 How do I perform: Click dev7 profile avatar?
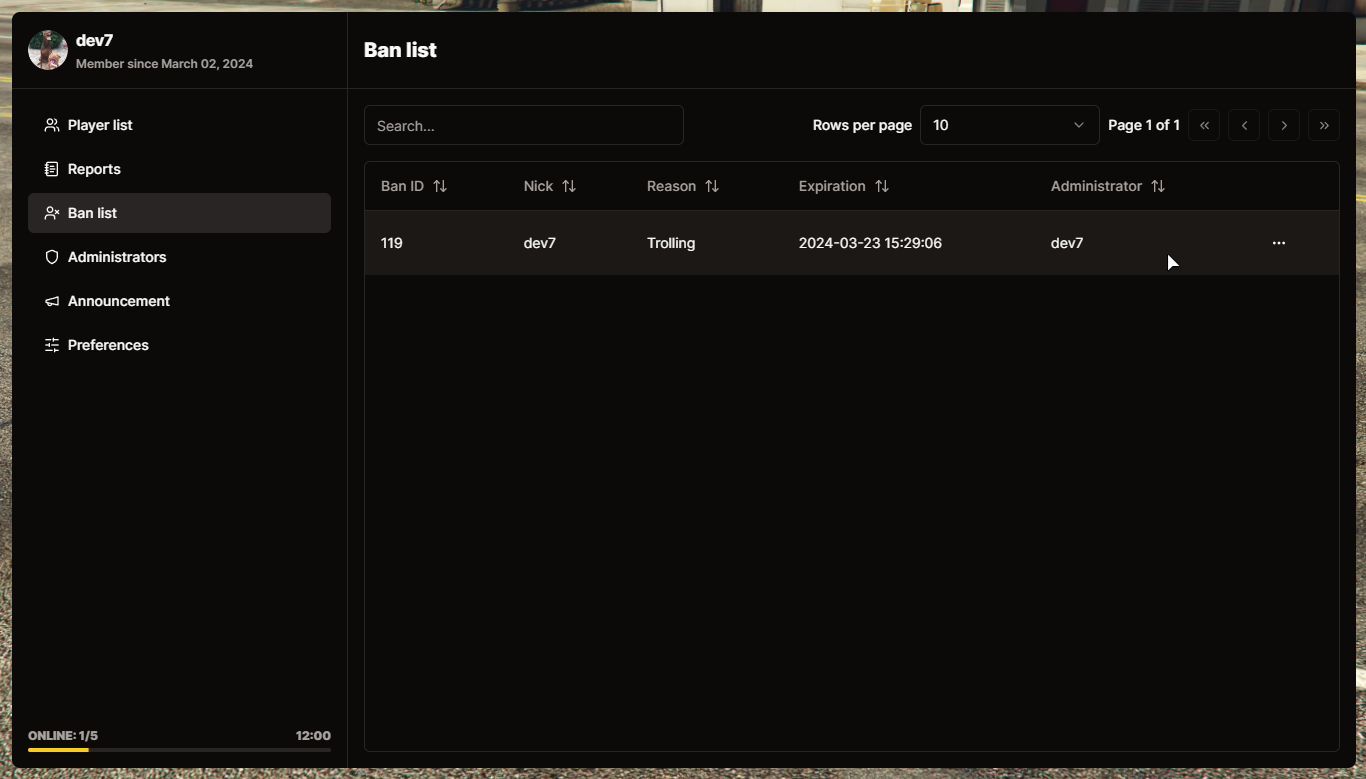pyautogui.click(x=48, y=50)
